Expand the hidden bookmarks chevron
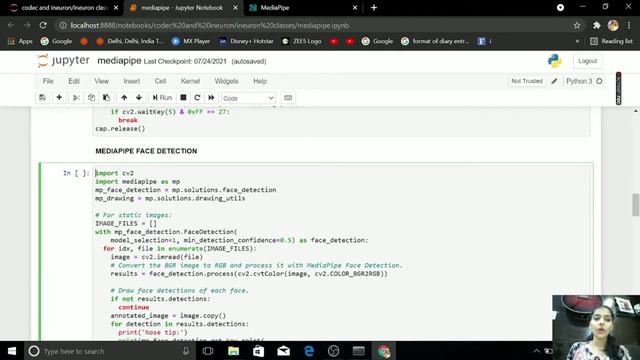 click(x=577, y=41)
